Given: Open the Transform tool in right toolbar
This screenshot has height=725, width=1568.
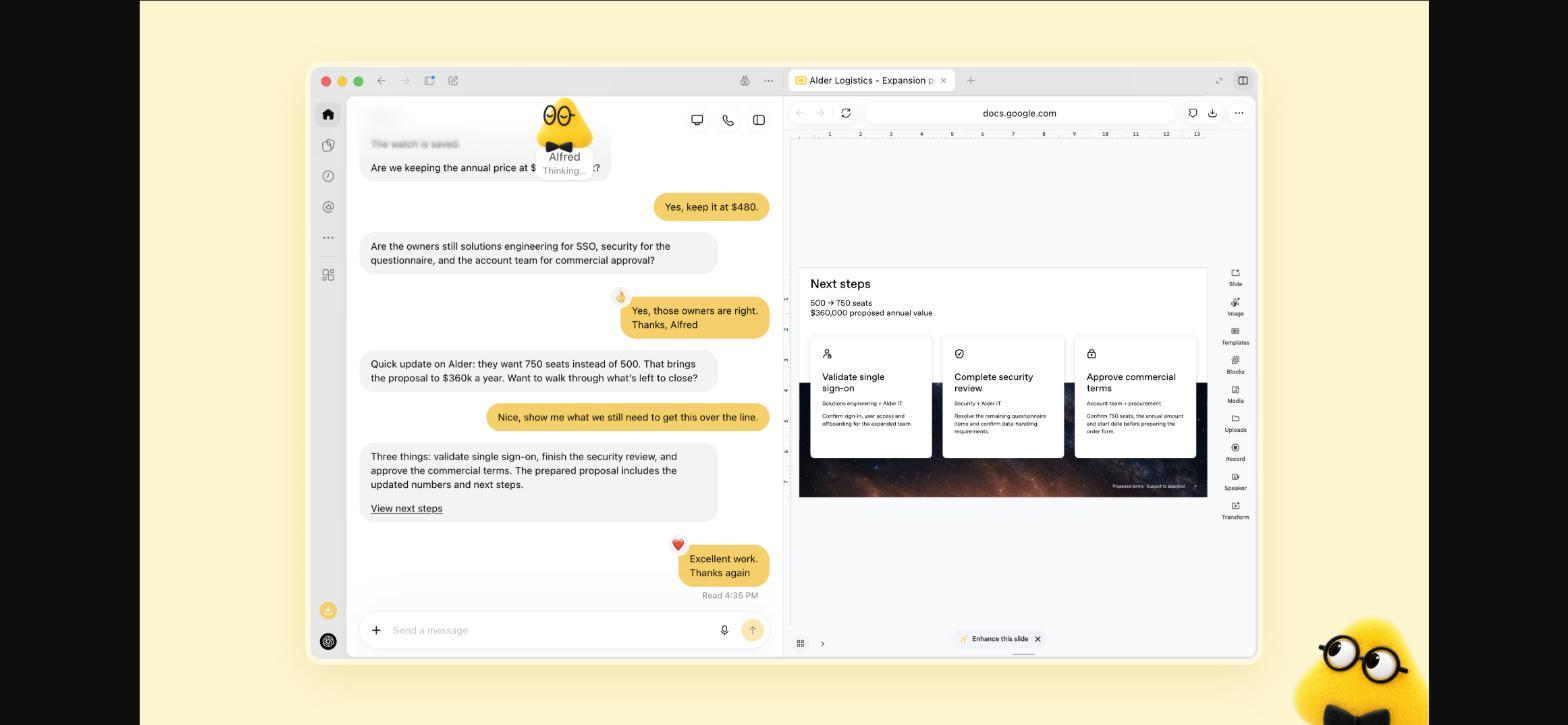Looking at the screenshot, I should (1235, 510).
